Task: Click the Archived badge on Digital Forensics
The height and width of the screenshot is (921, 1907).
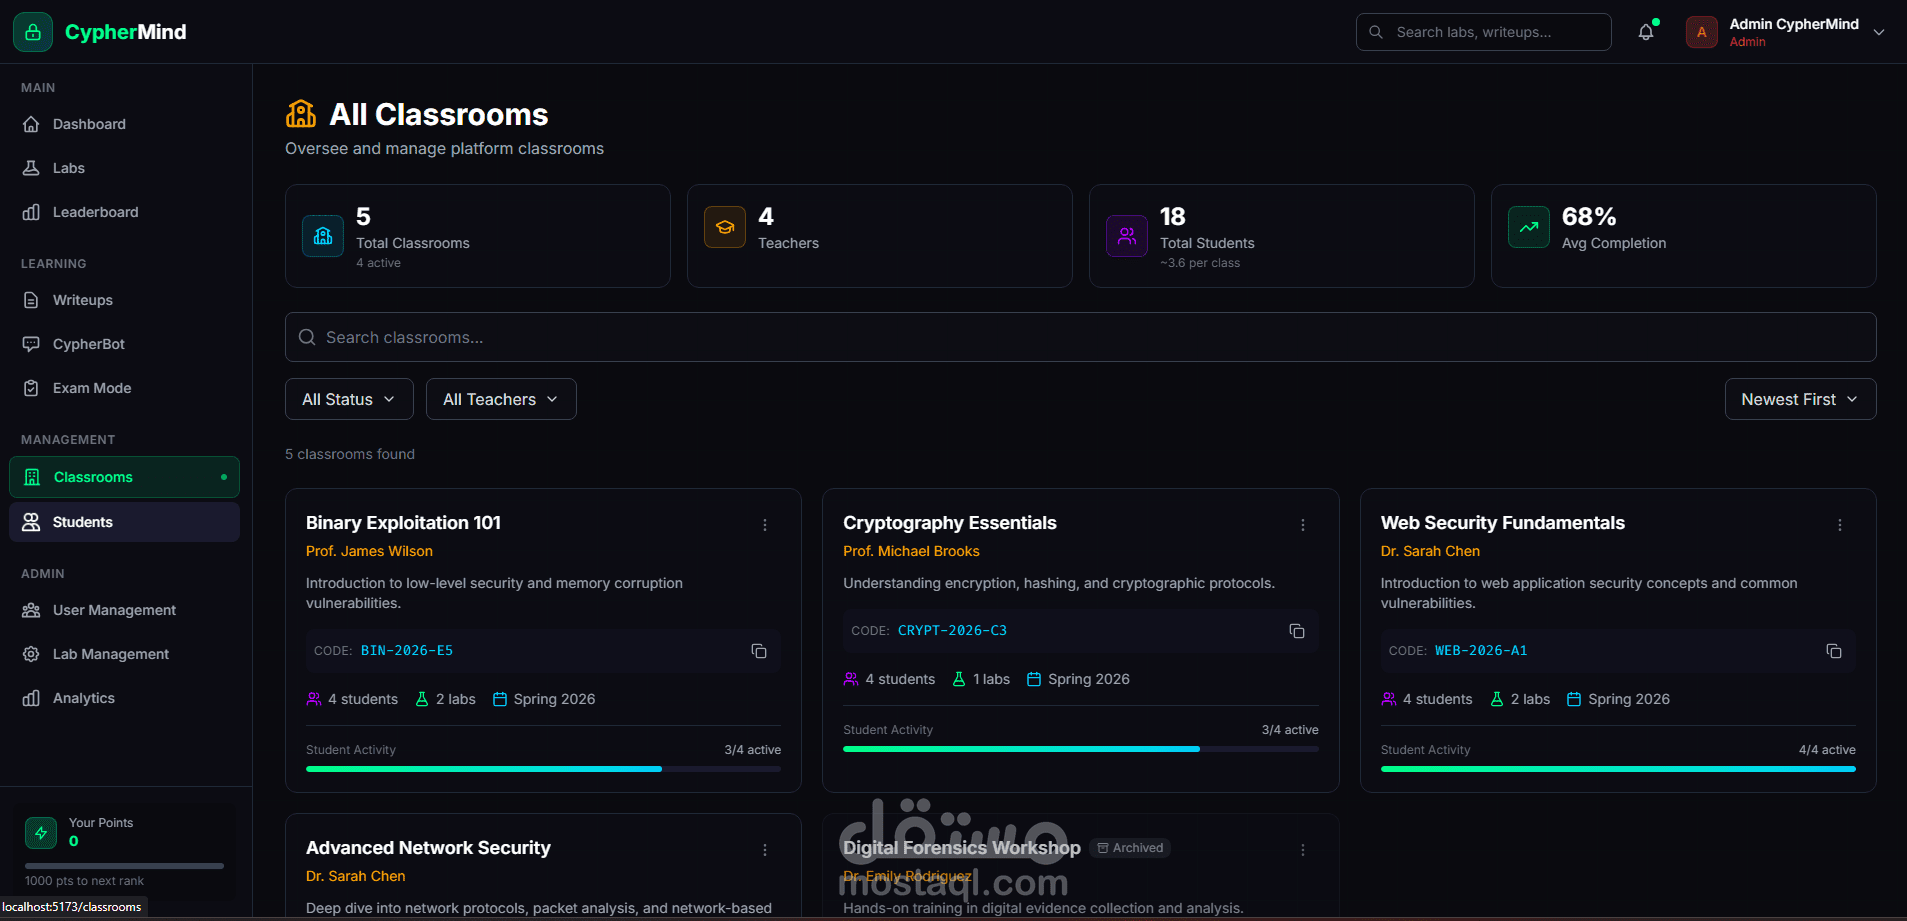Action: pos(1130,848)
